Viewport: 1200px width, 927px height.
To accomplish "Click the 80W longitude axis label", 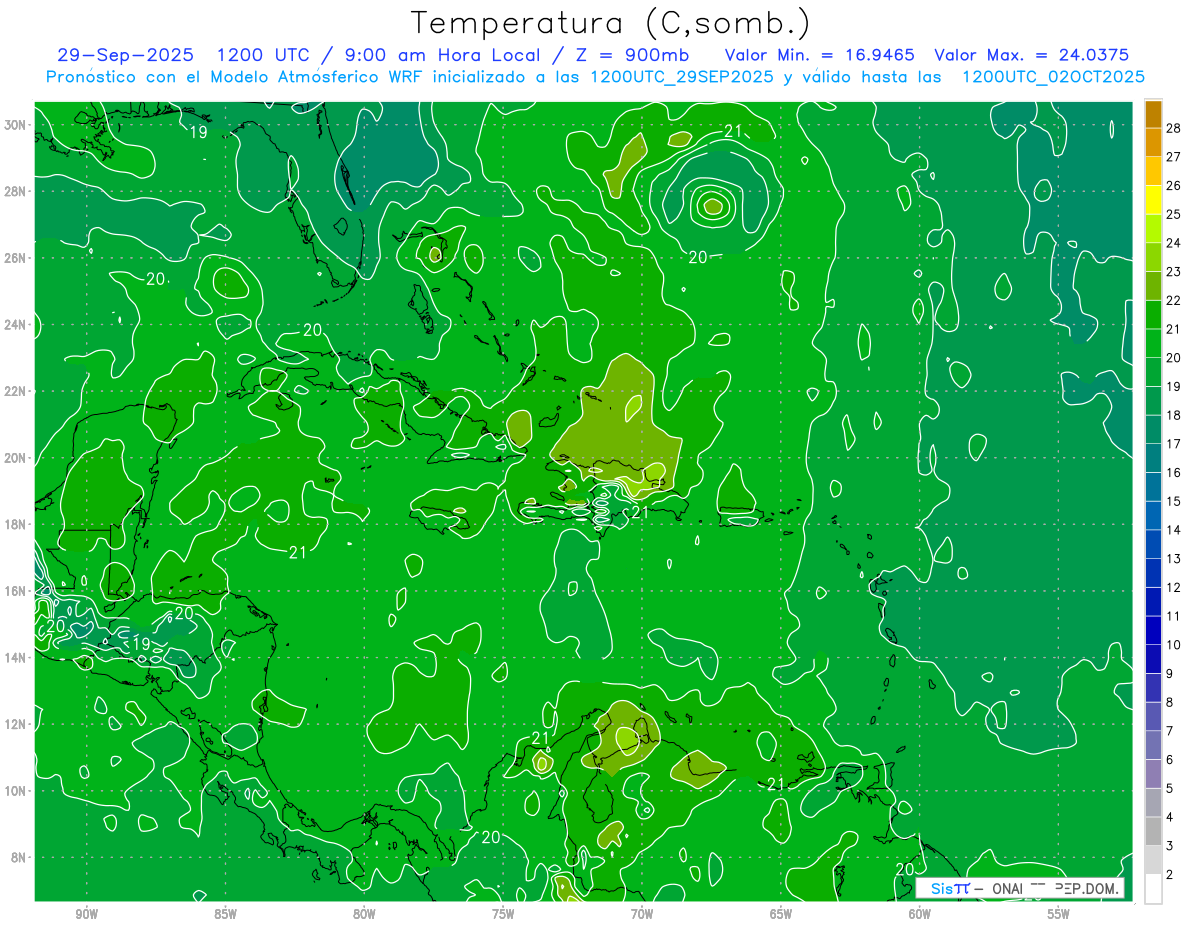I will click(364, 914).
